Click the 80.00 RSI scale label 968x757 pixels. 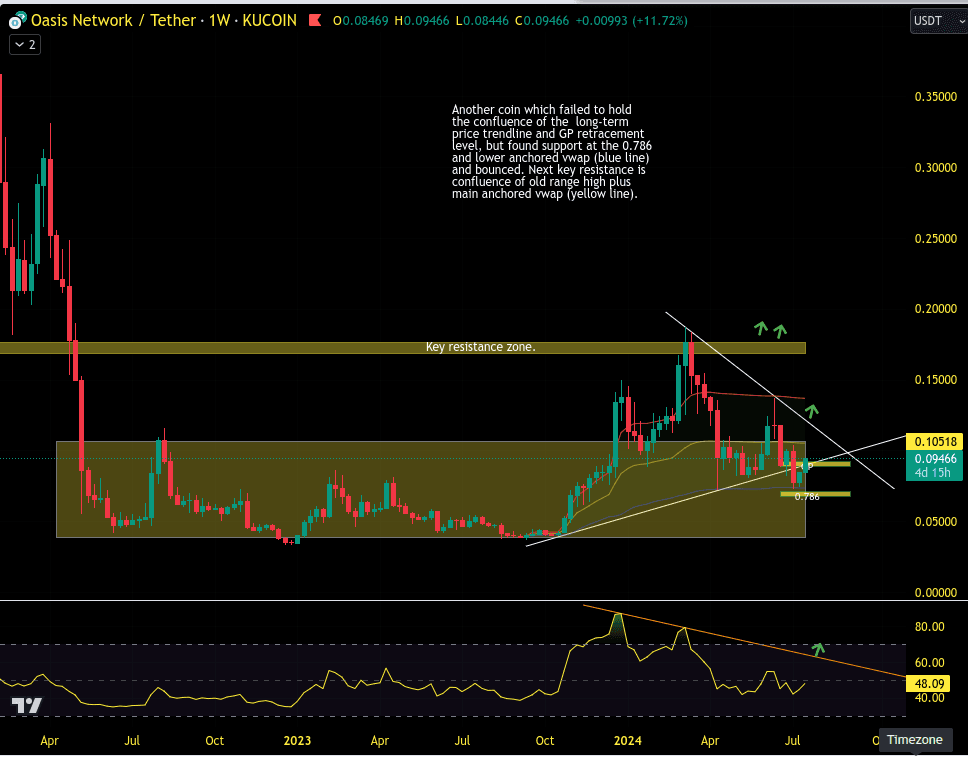coord(929,627)
